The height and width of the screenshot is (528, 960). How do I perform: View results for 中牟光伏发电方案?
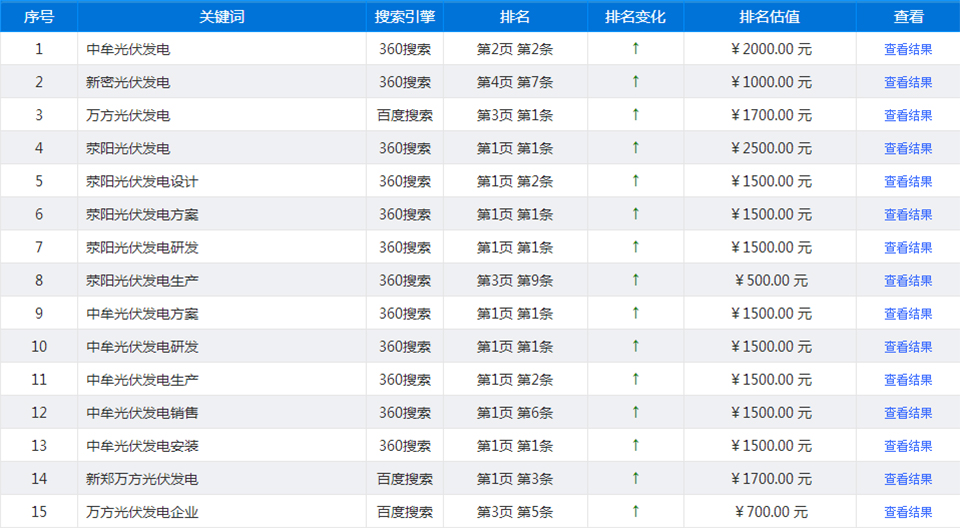point(908,314)
